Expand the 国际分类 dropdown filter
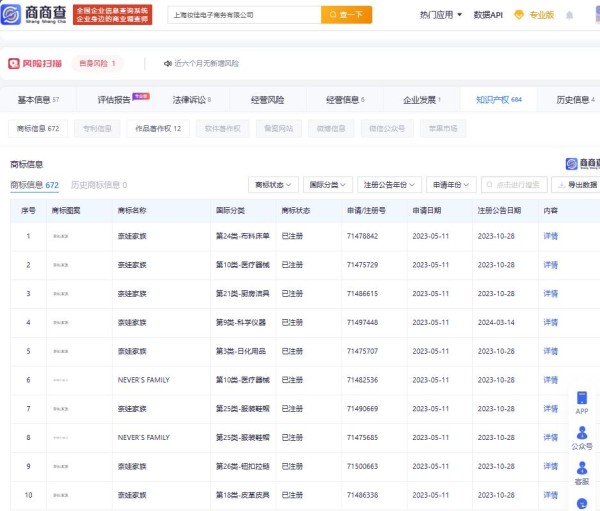The width and height of the screenshot is (600, 511). pos(327,185)
